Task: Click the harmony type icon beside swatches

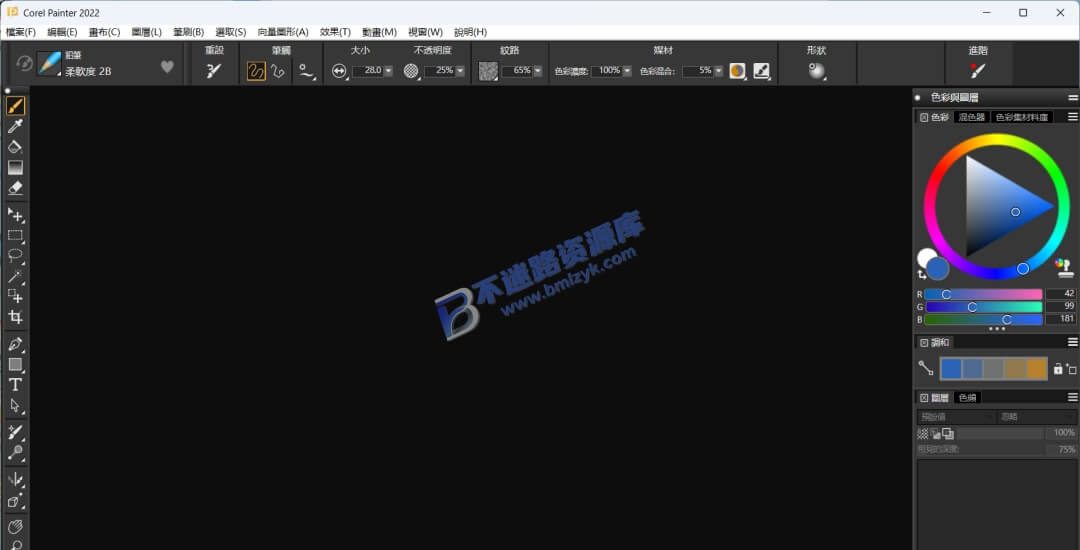Action: pos(926,368)
